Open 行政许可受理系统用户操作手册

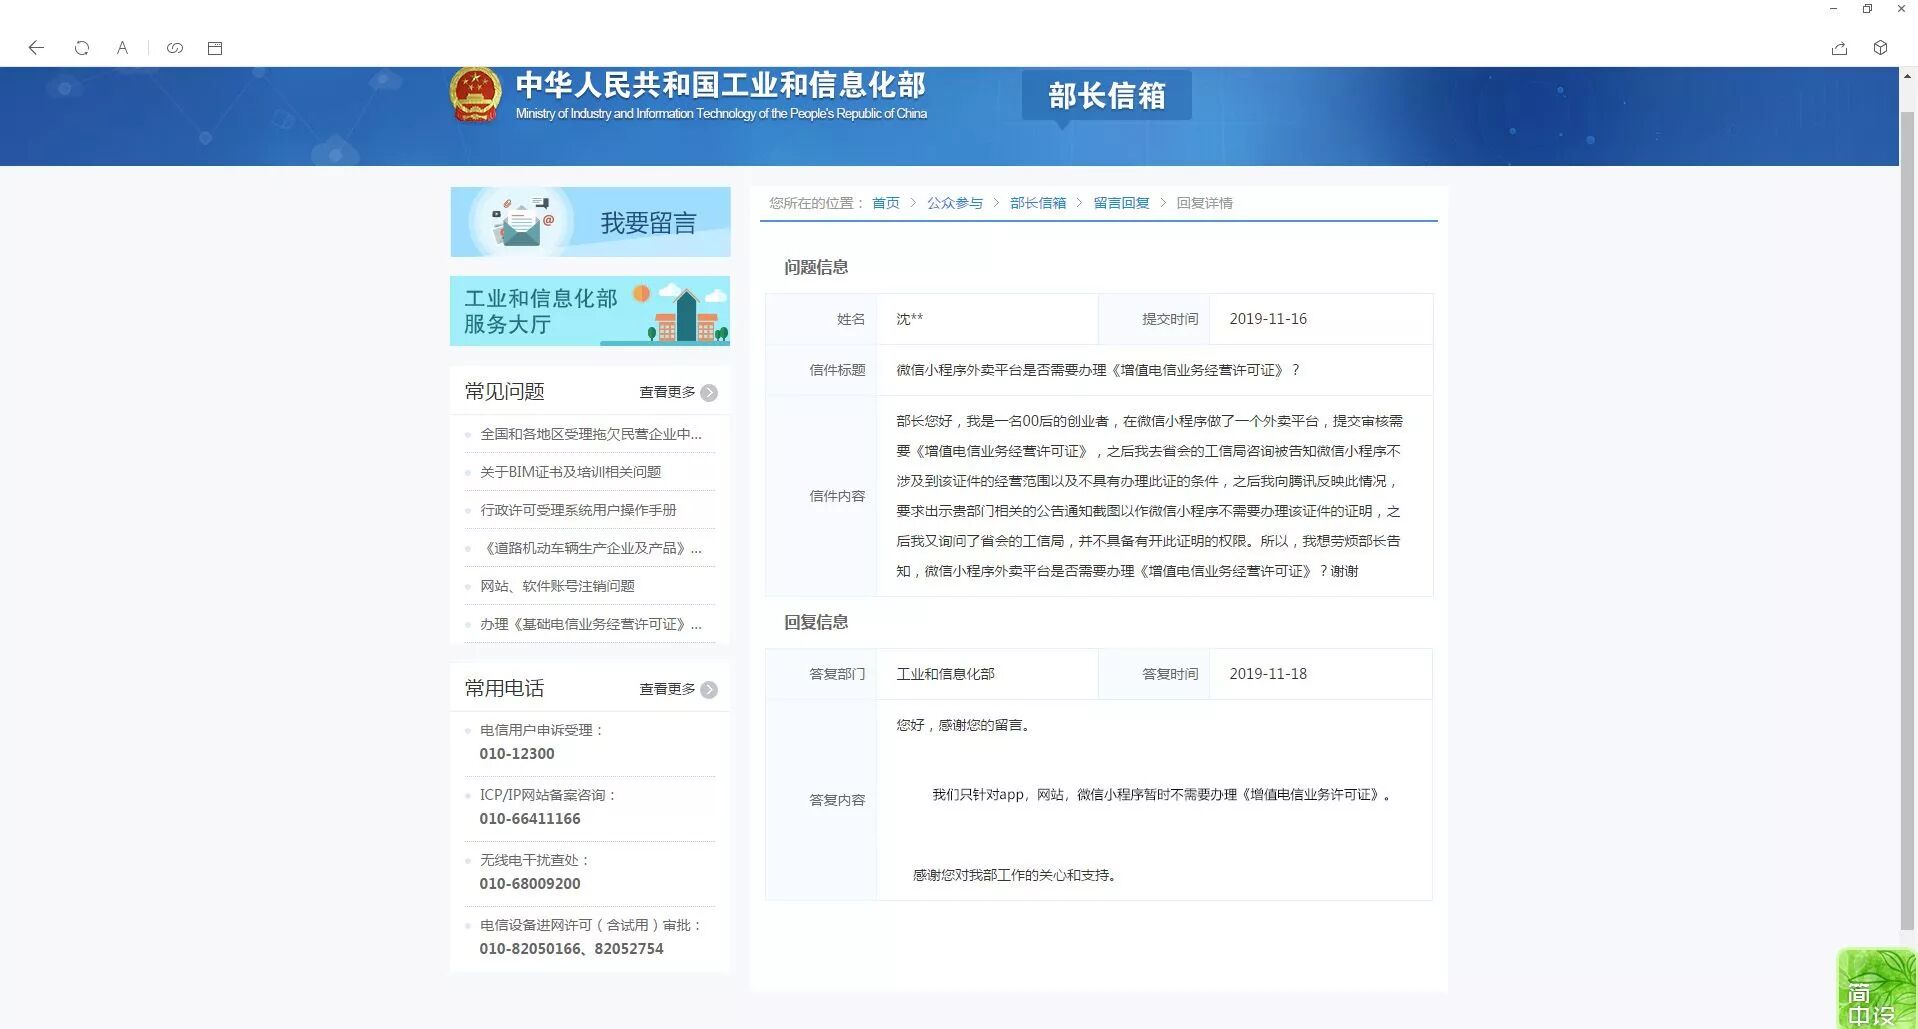click(578, 510)
